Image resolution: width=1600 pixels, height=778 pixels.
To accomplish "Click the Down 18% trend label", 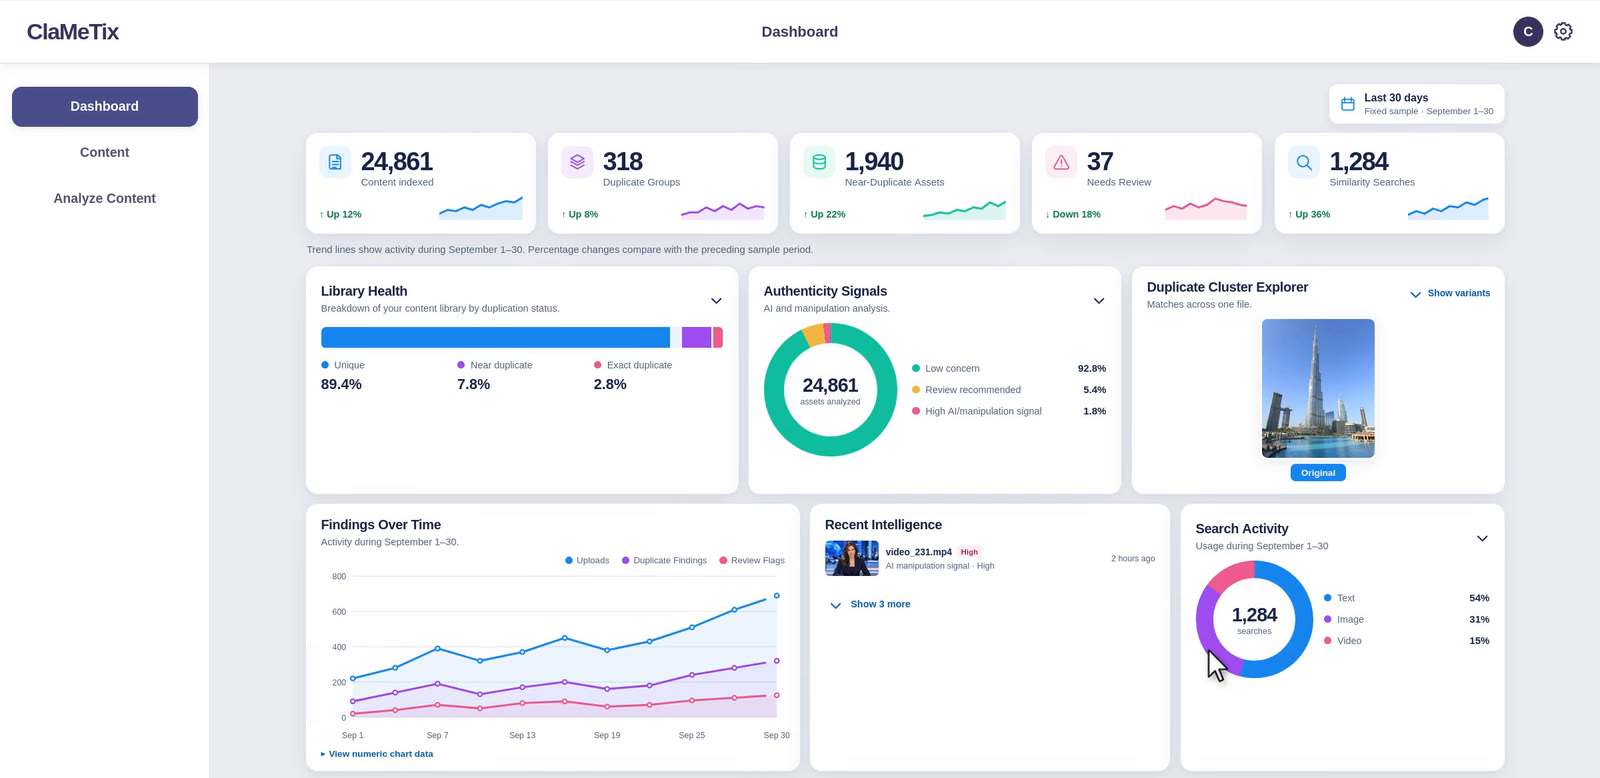I will pos(1073,215).
